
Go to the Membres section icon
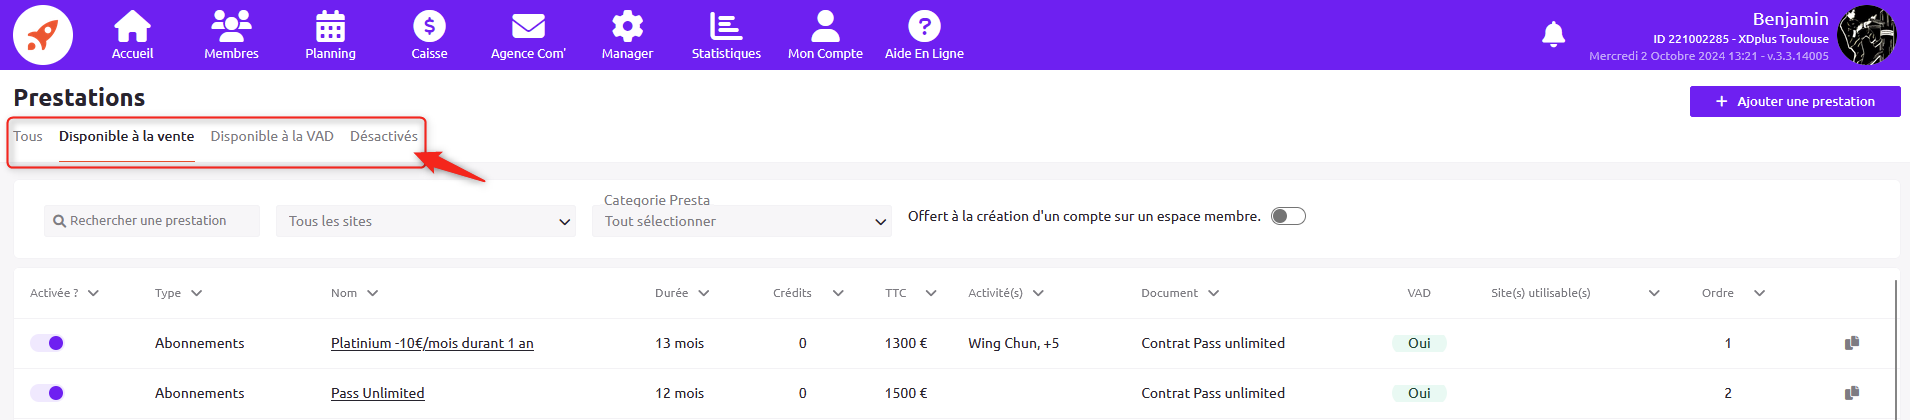click(x=231, y=27)
